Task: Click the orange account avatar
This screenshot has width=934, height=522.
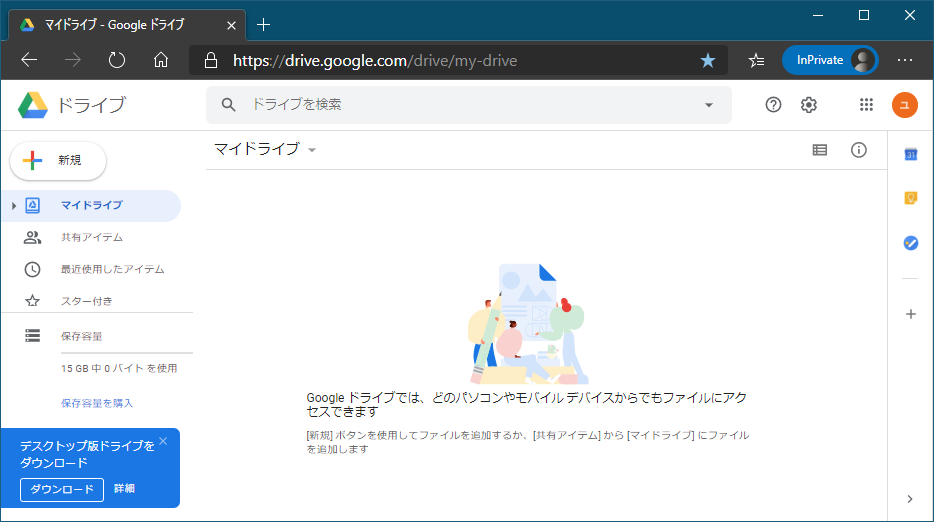Action: click(904, 105)
